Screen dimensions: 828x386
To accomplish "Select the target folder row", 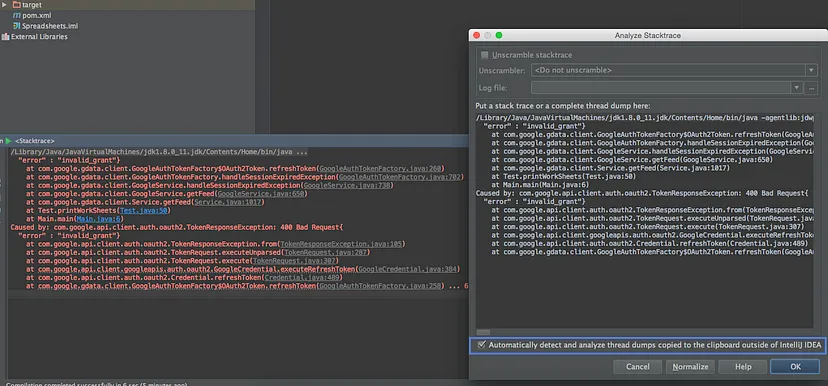I will 127,5.
